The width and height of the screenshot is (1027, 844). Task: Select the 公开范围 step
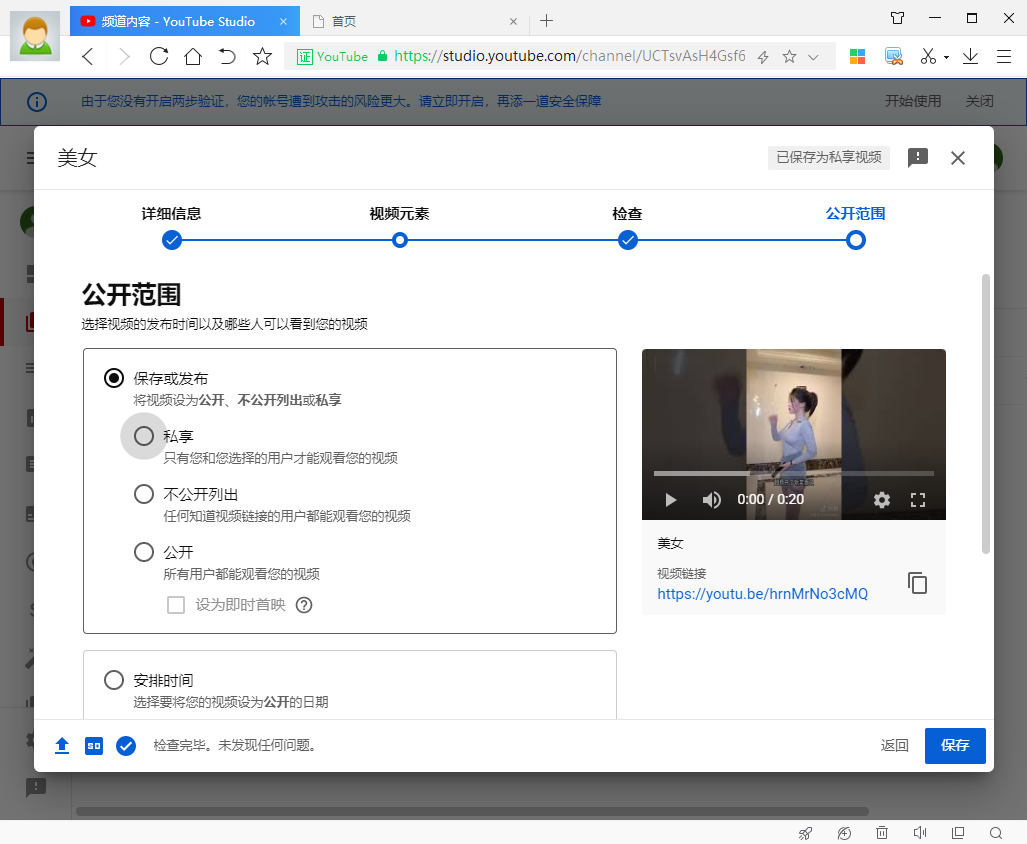click(x=855, y=227)
